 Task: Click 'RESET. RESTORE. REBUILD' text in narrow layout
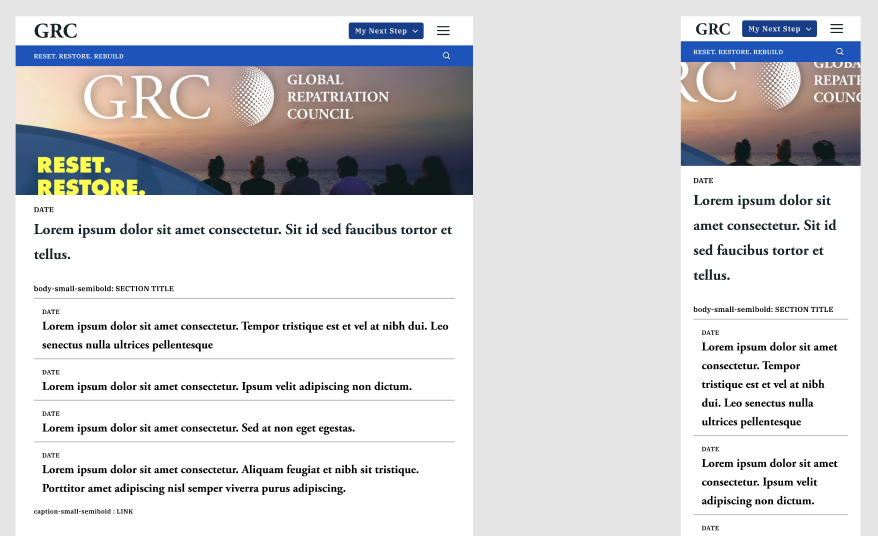click(738, 52)
